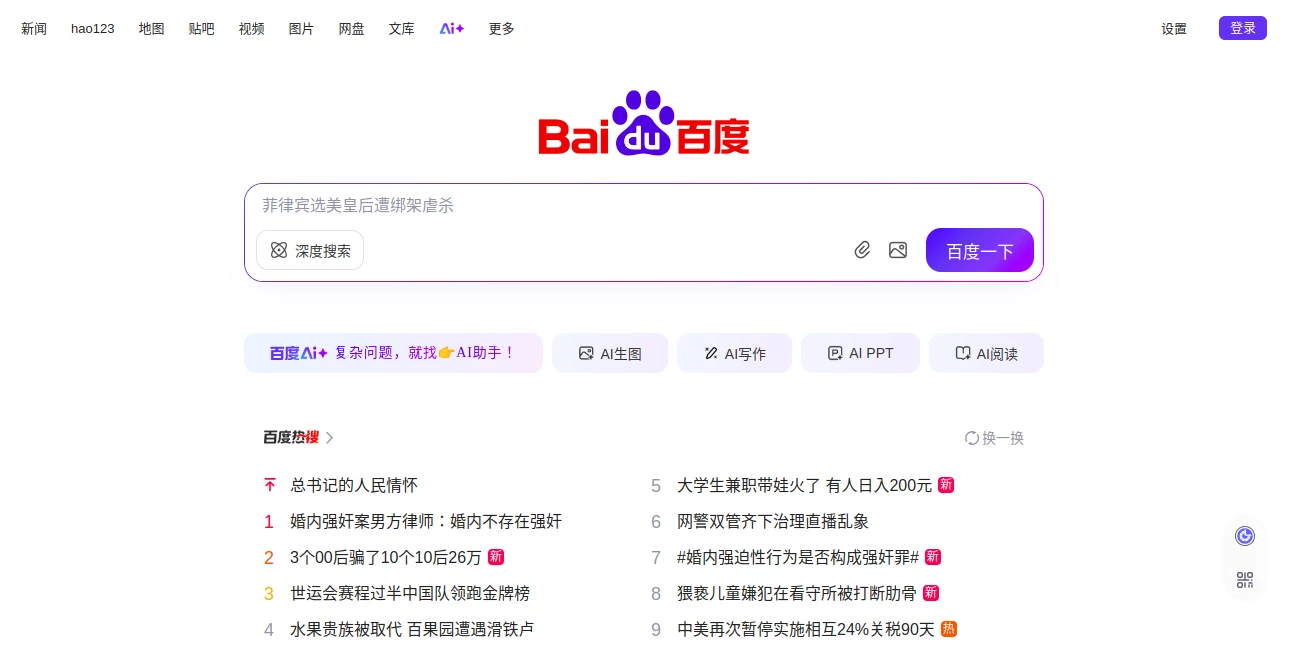1290x666 pixels.
Task: Click the 新 badge after #婚内强迫性行为 headline
Action: pyautogui.click(x=933, y=557)
